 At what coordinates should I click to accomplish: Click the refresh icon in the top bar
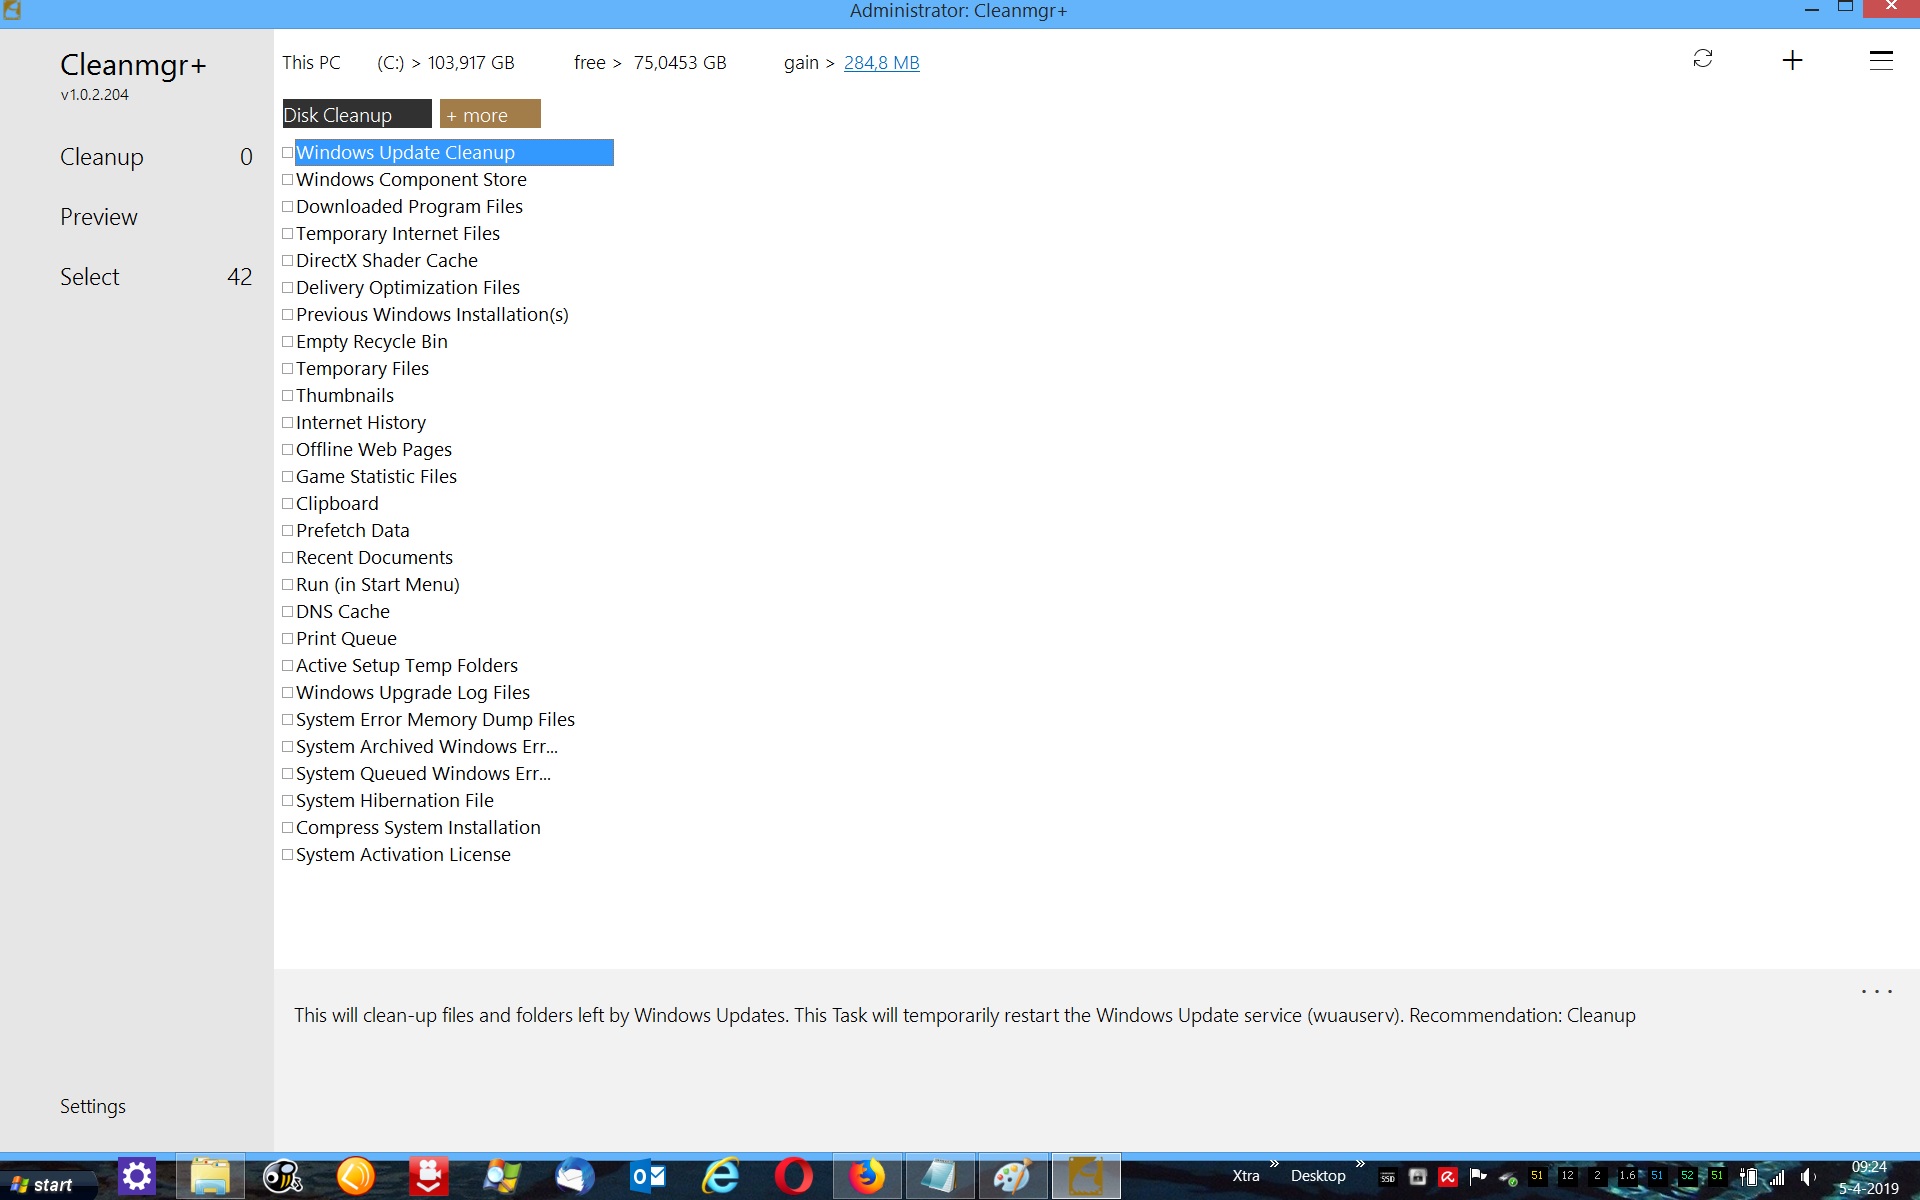(1702, 59)
